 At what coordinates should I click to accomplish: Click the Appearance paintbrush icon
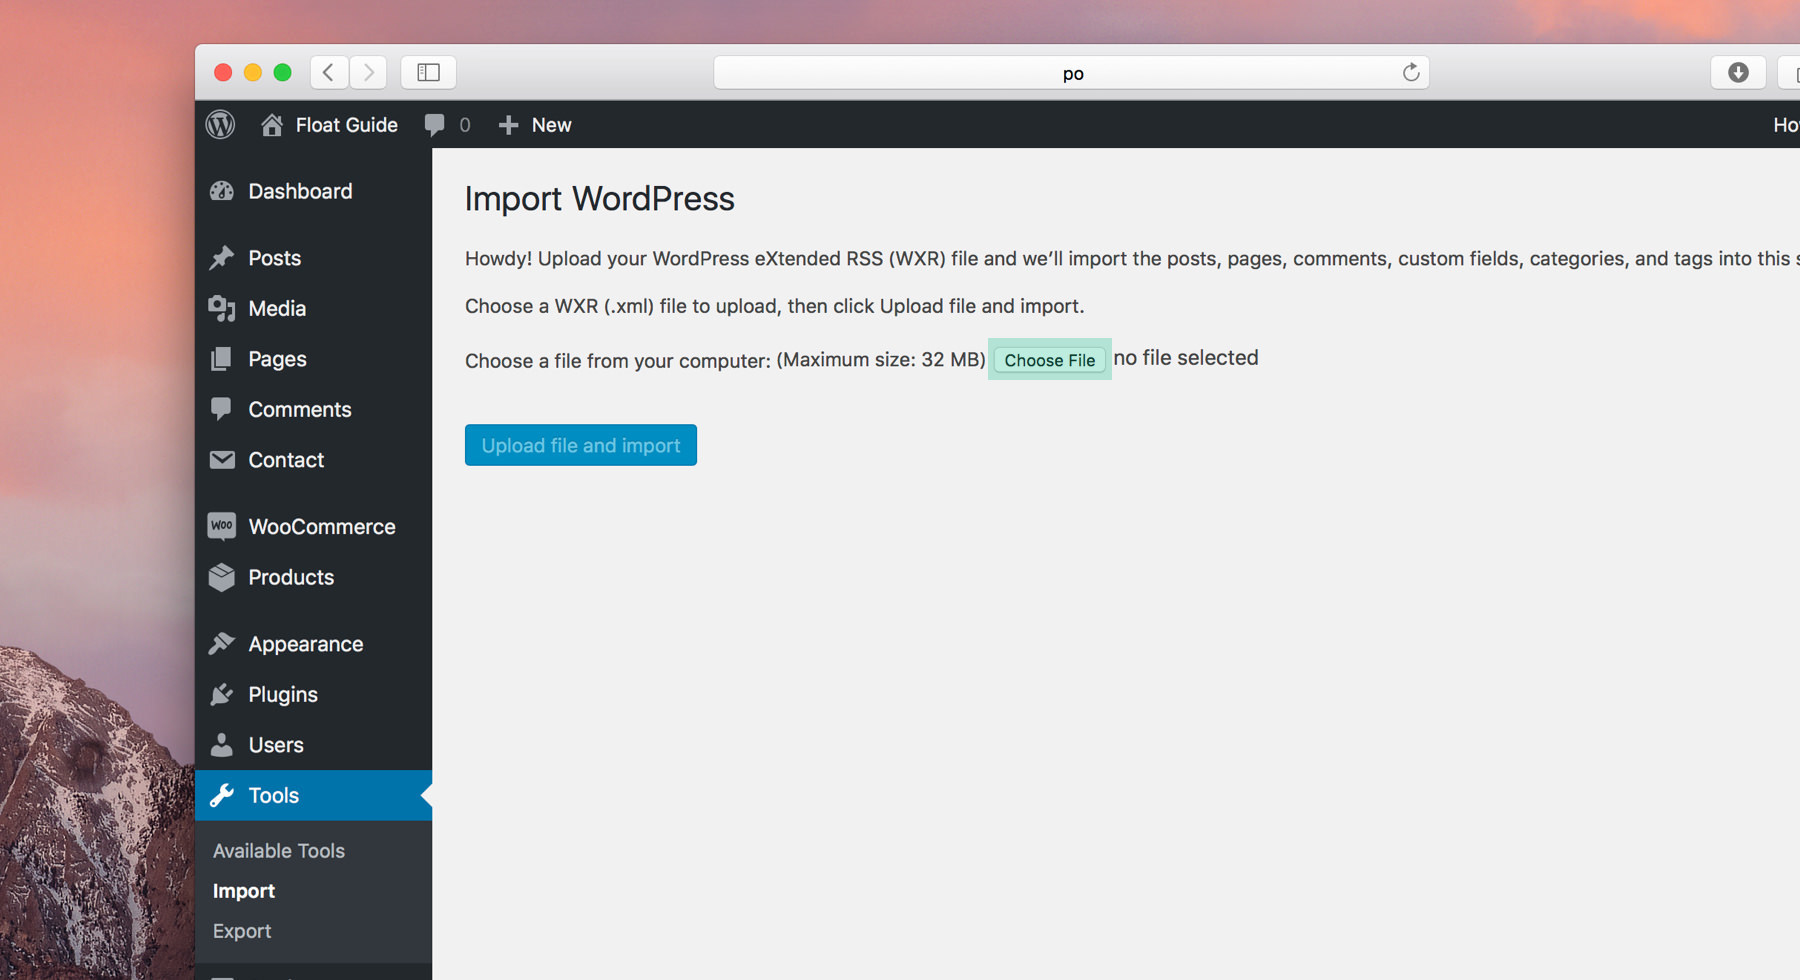(x=222, y=644)
